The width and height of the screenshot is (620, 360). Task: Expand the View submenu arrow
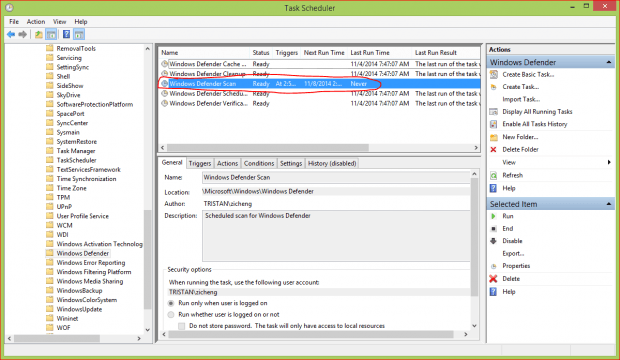coord(609,162)
